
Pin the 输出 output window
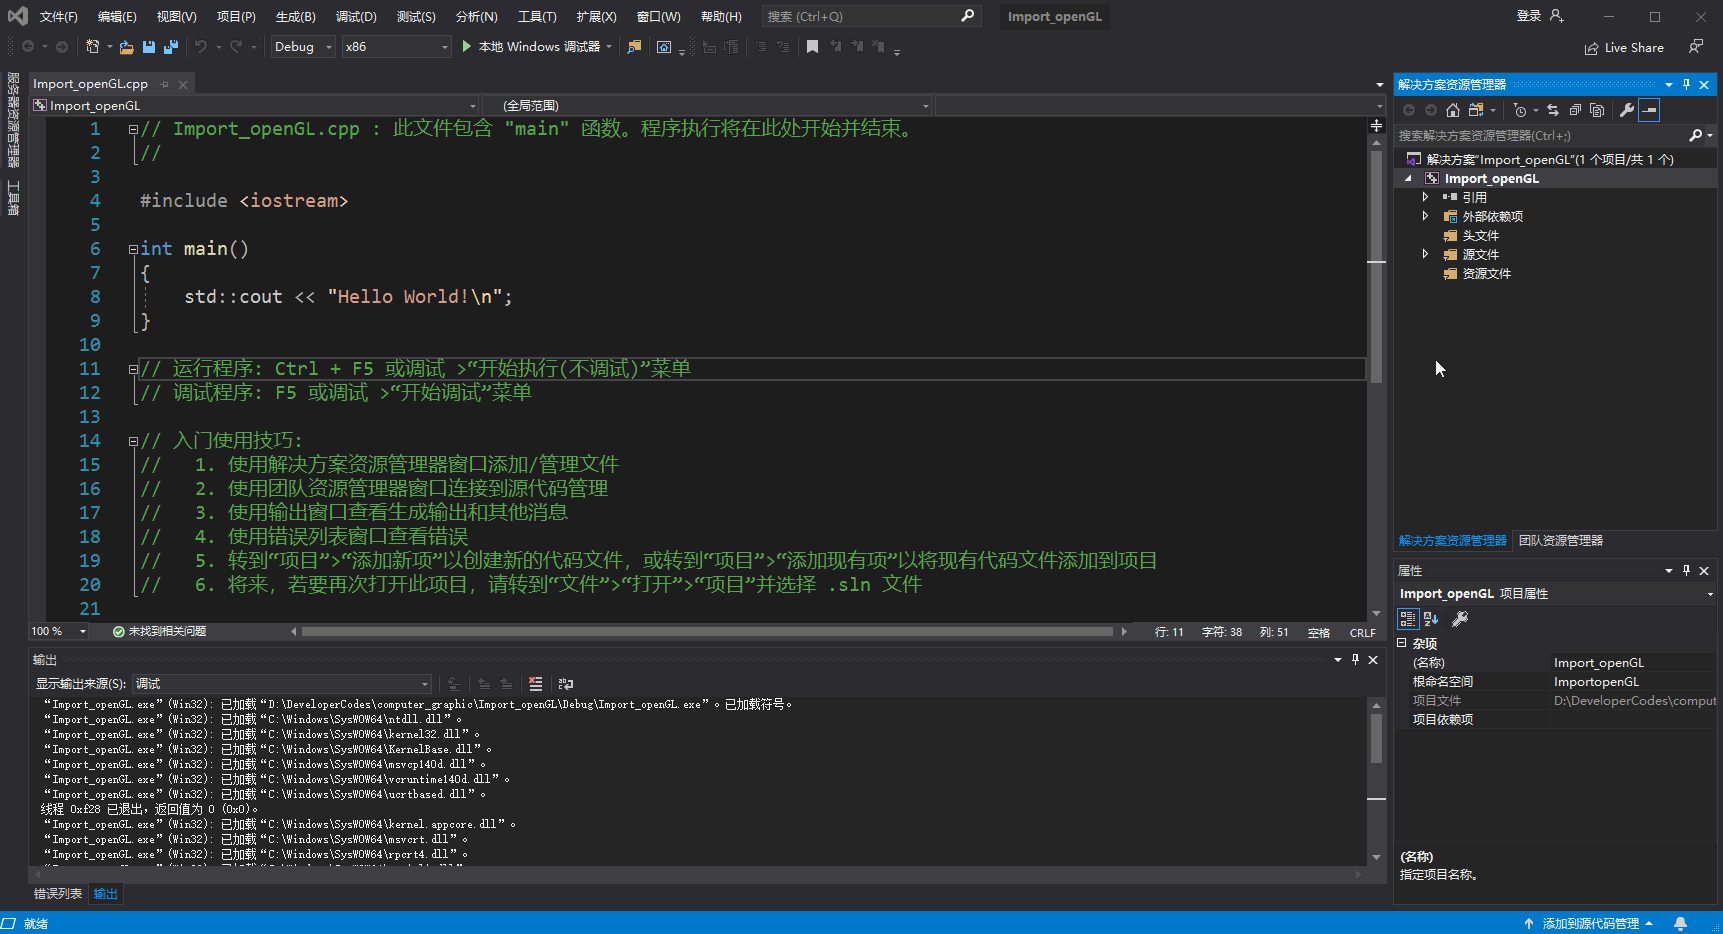pyautogui.click(x=1356, y=659)
